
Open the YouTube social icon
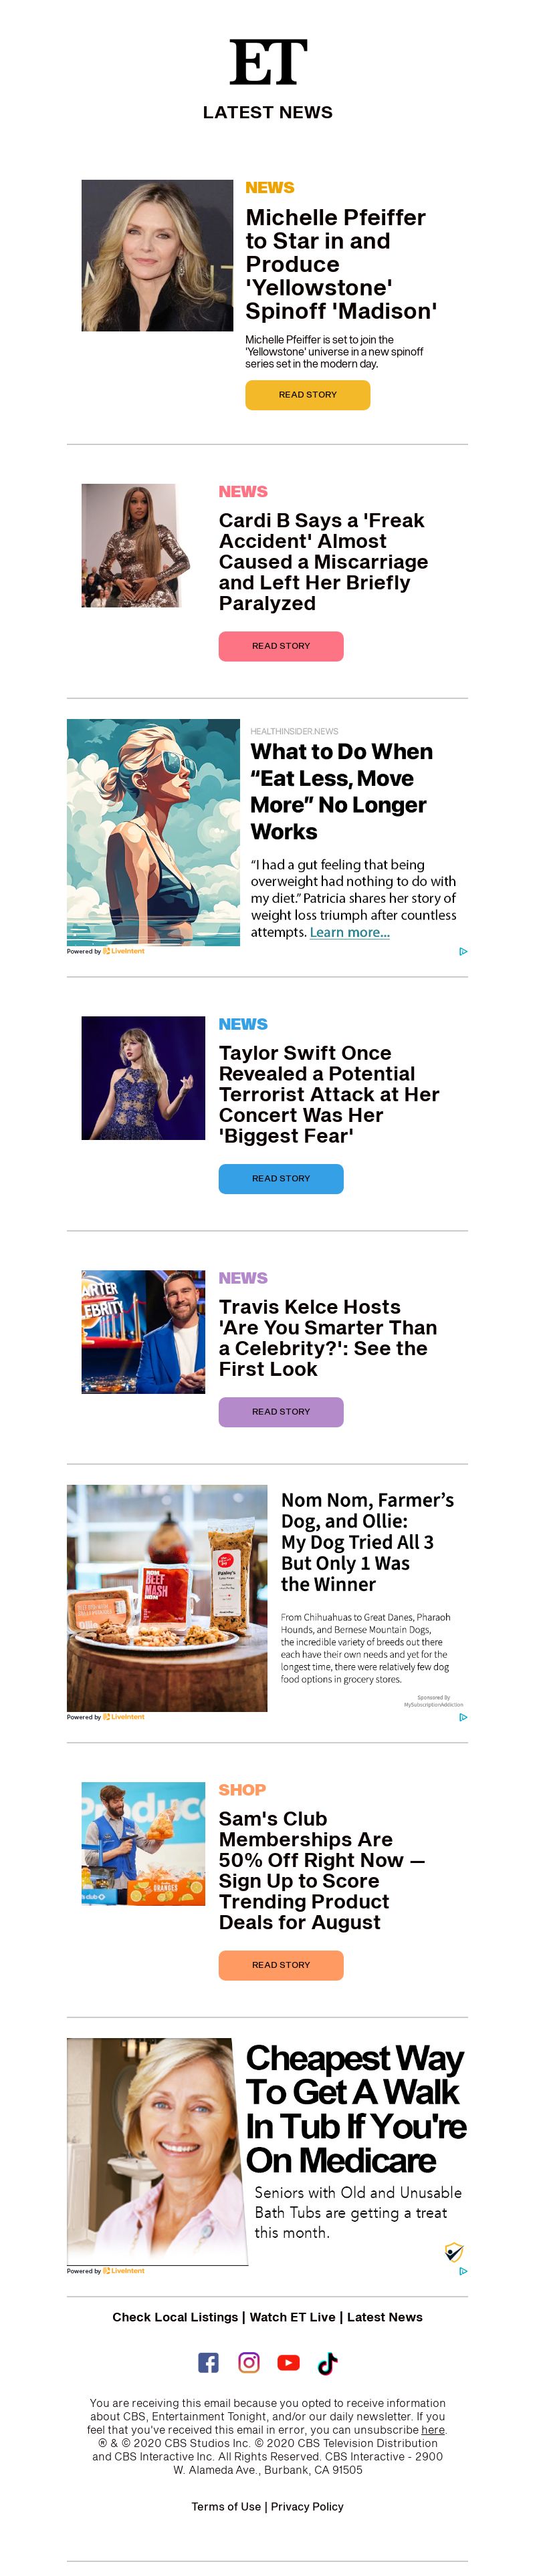click(289, 2363)
